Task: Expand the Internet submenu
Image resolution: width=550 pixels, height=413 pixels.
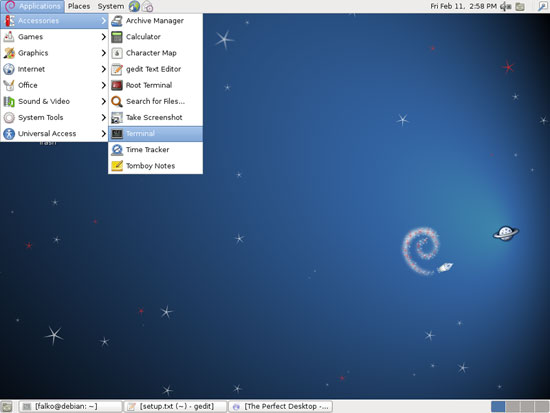Action: [x=54, y=69]
